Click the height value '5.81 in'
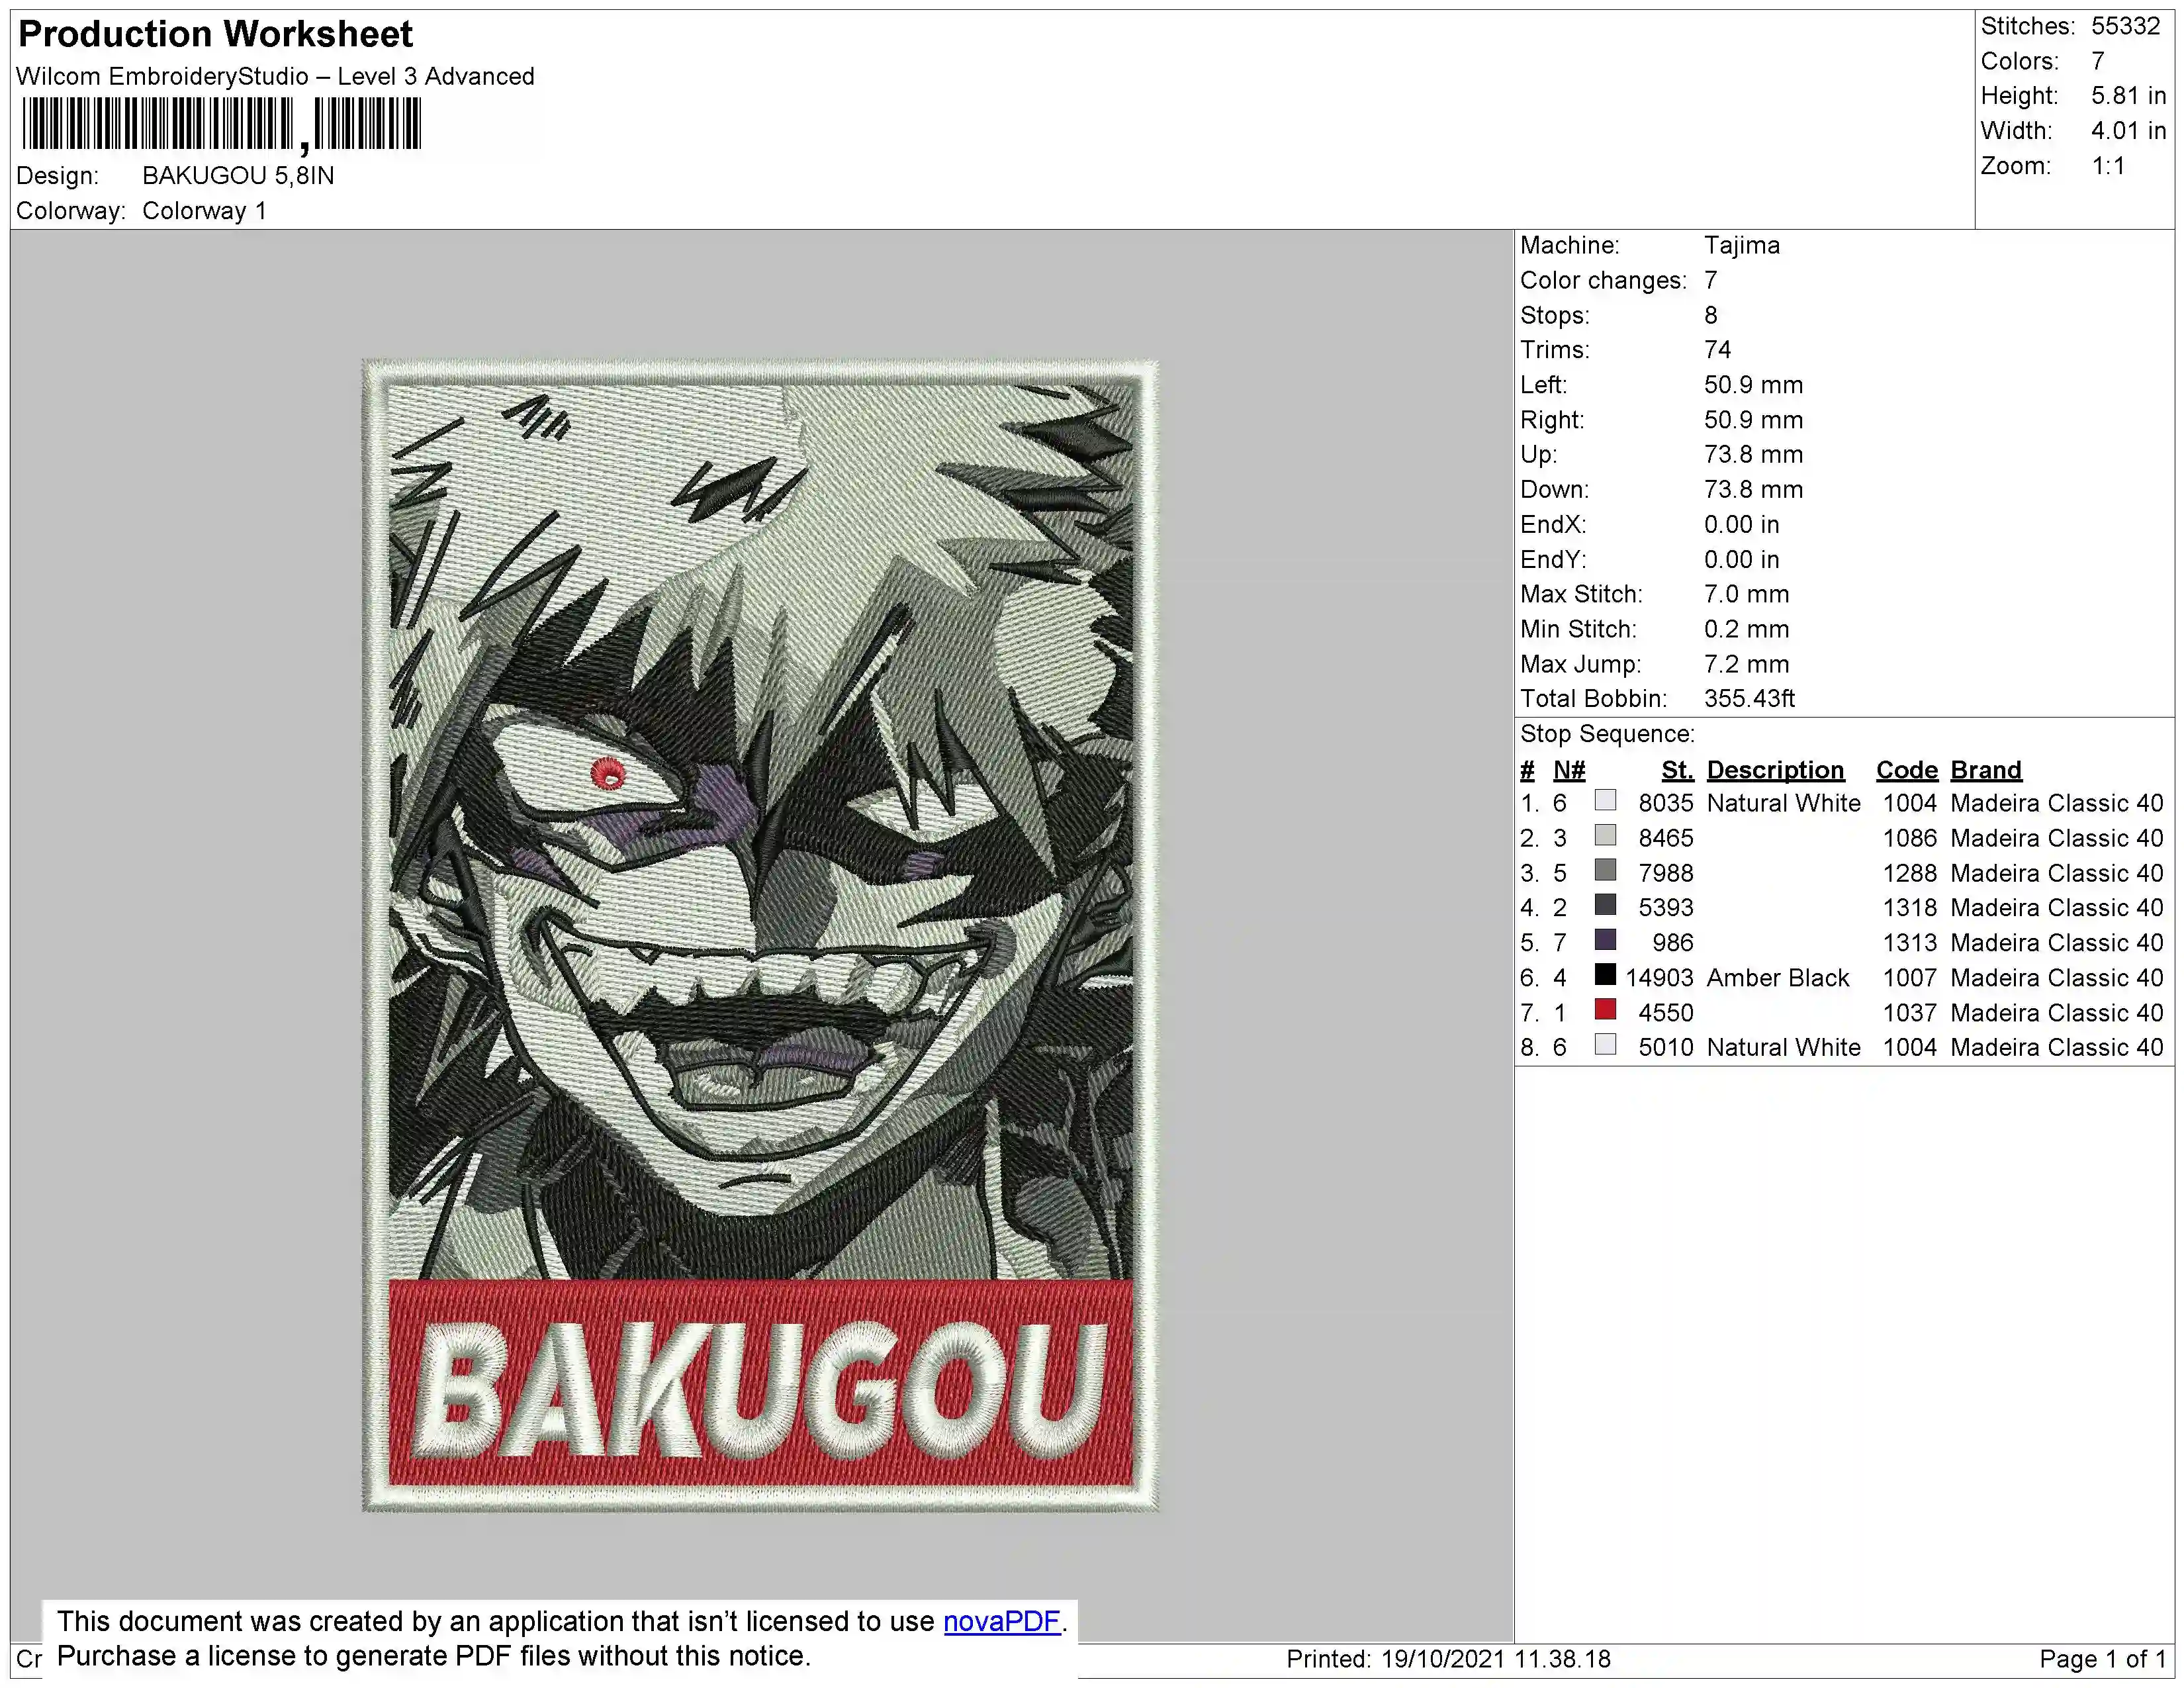The image size is (2184, 1688). (2128, 96)
